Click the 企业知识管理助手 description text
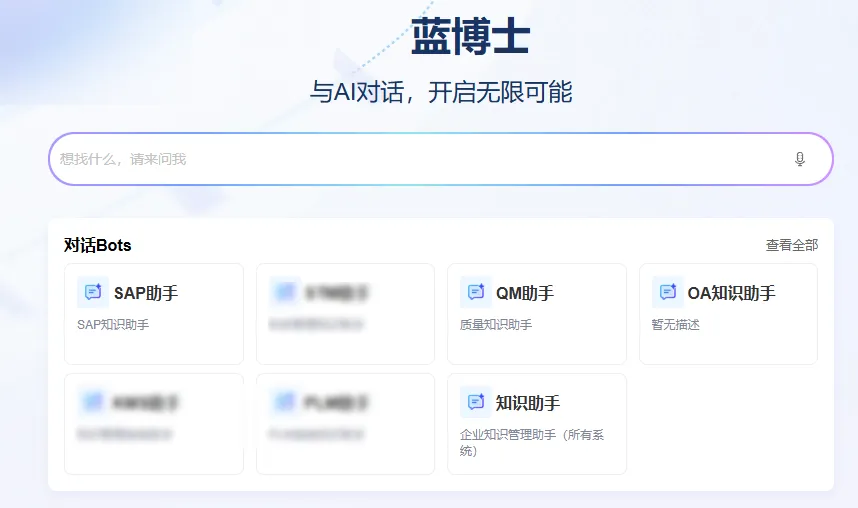 click(x=540, y=436)
